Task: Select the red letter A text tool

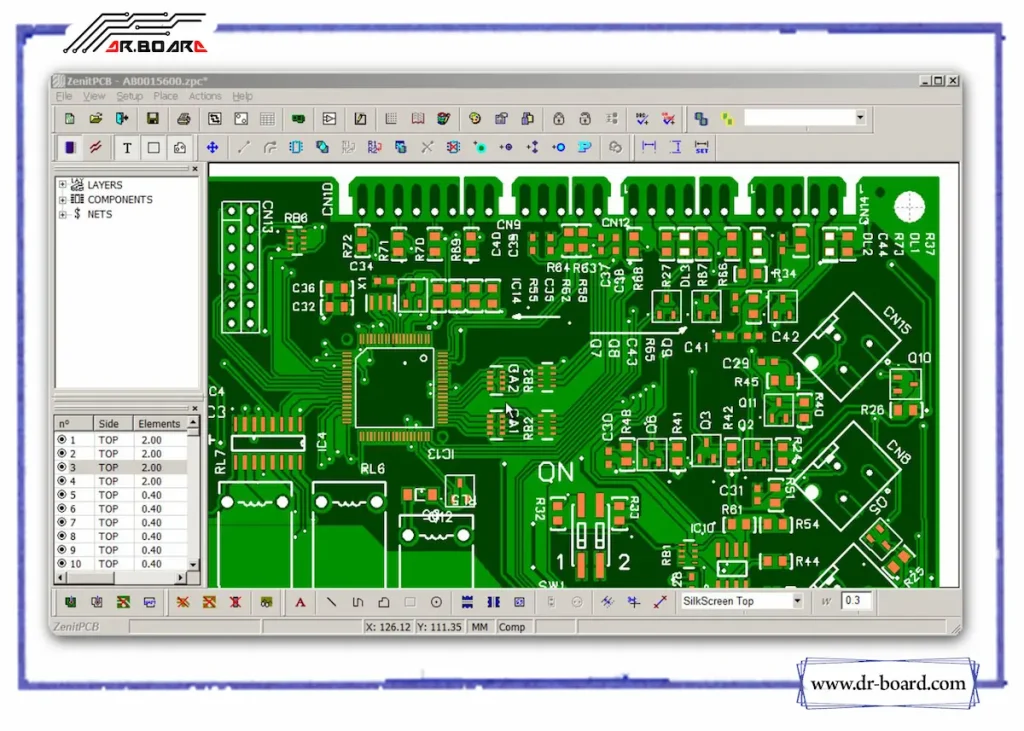Action: tap(299, 602)
